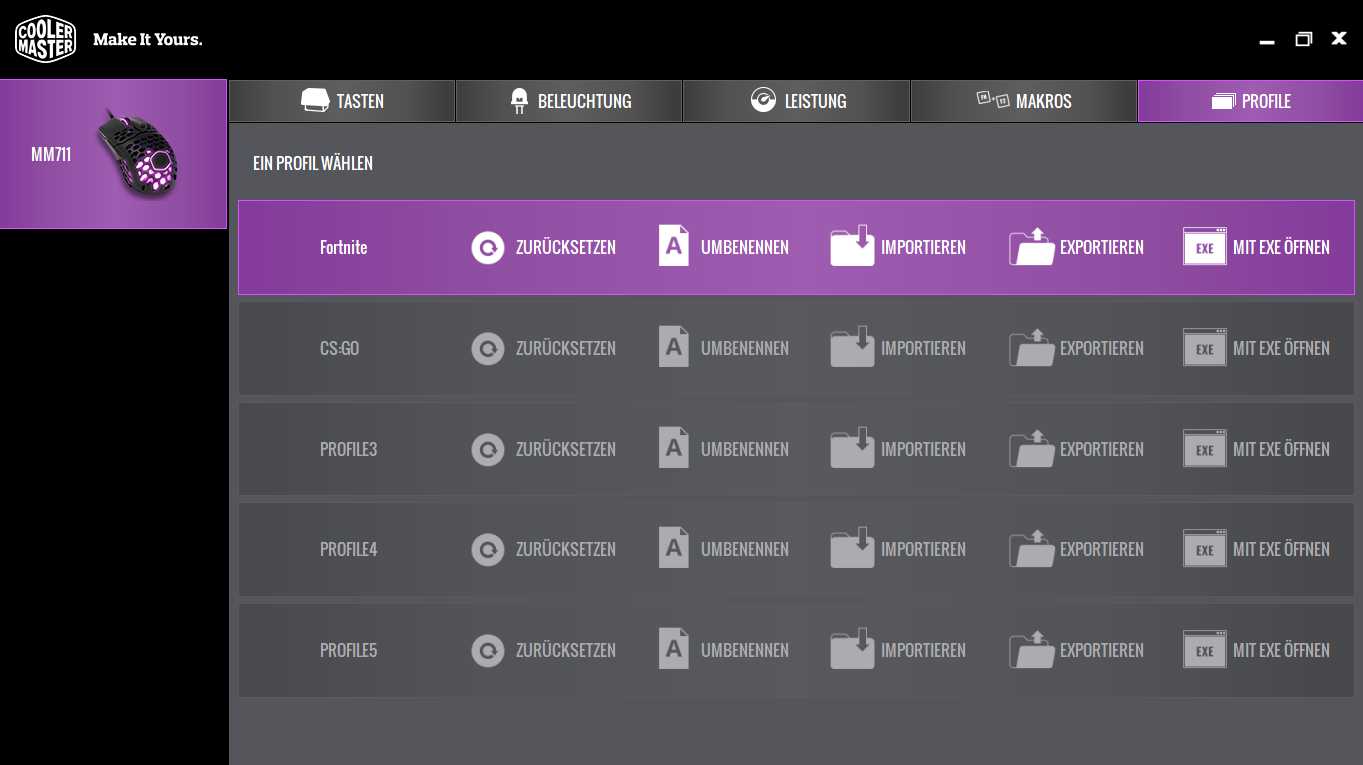This screenshot has width=1363, height=765.
Task: Click the import icon in CS:GO row
Action: 852,347
